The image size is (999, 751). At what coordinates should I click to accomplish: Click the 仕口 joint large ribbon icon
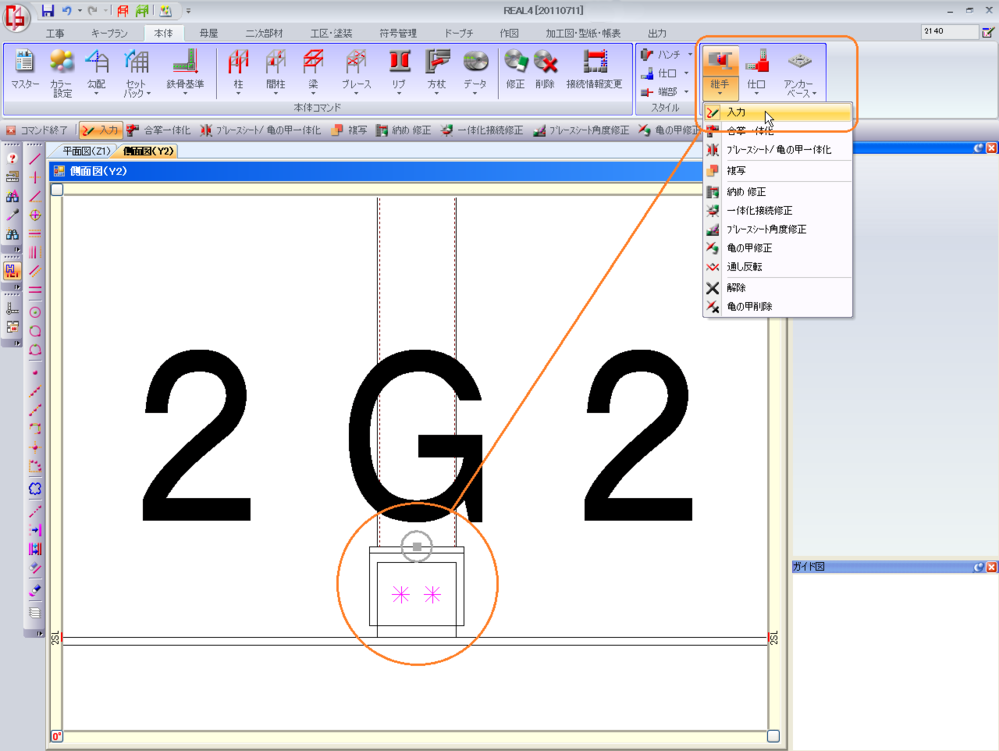tap(757, 61)
